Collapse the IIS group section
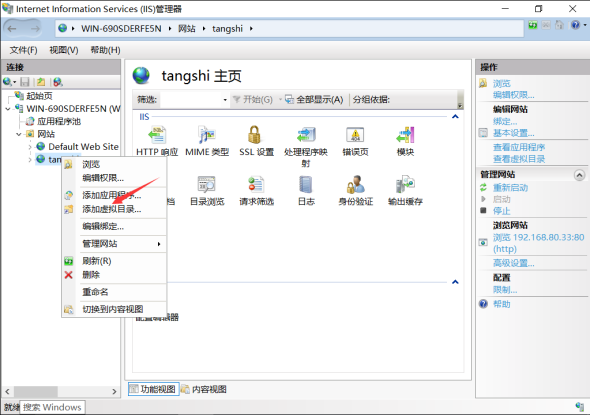590x416 pixels. pyautogui.click(x=455, y=117)
